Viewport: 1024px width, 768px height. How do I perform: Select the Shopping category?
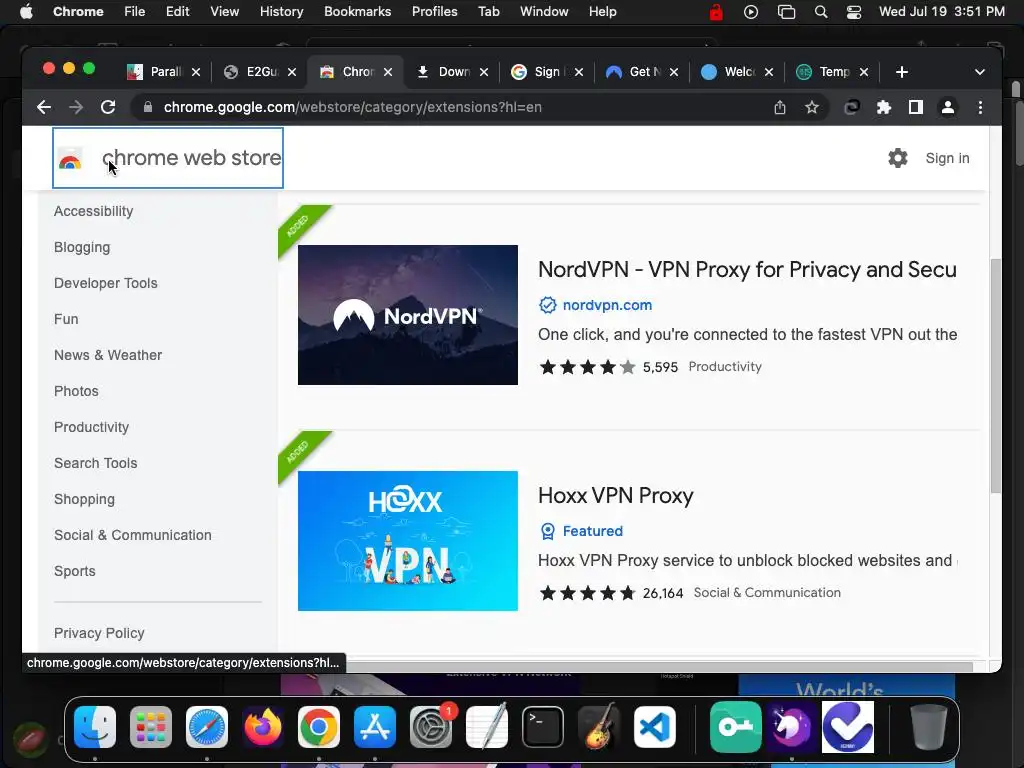click(84, 499)
